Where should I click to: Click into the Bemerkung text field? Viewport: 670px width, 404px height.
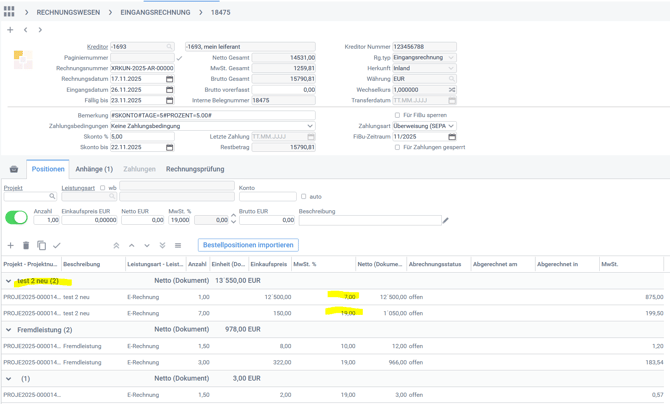click(210, 115)
